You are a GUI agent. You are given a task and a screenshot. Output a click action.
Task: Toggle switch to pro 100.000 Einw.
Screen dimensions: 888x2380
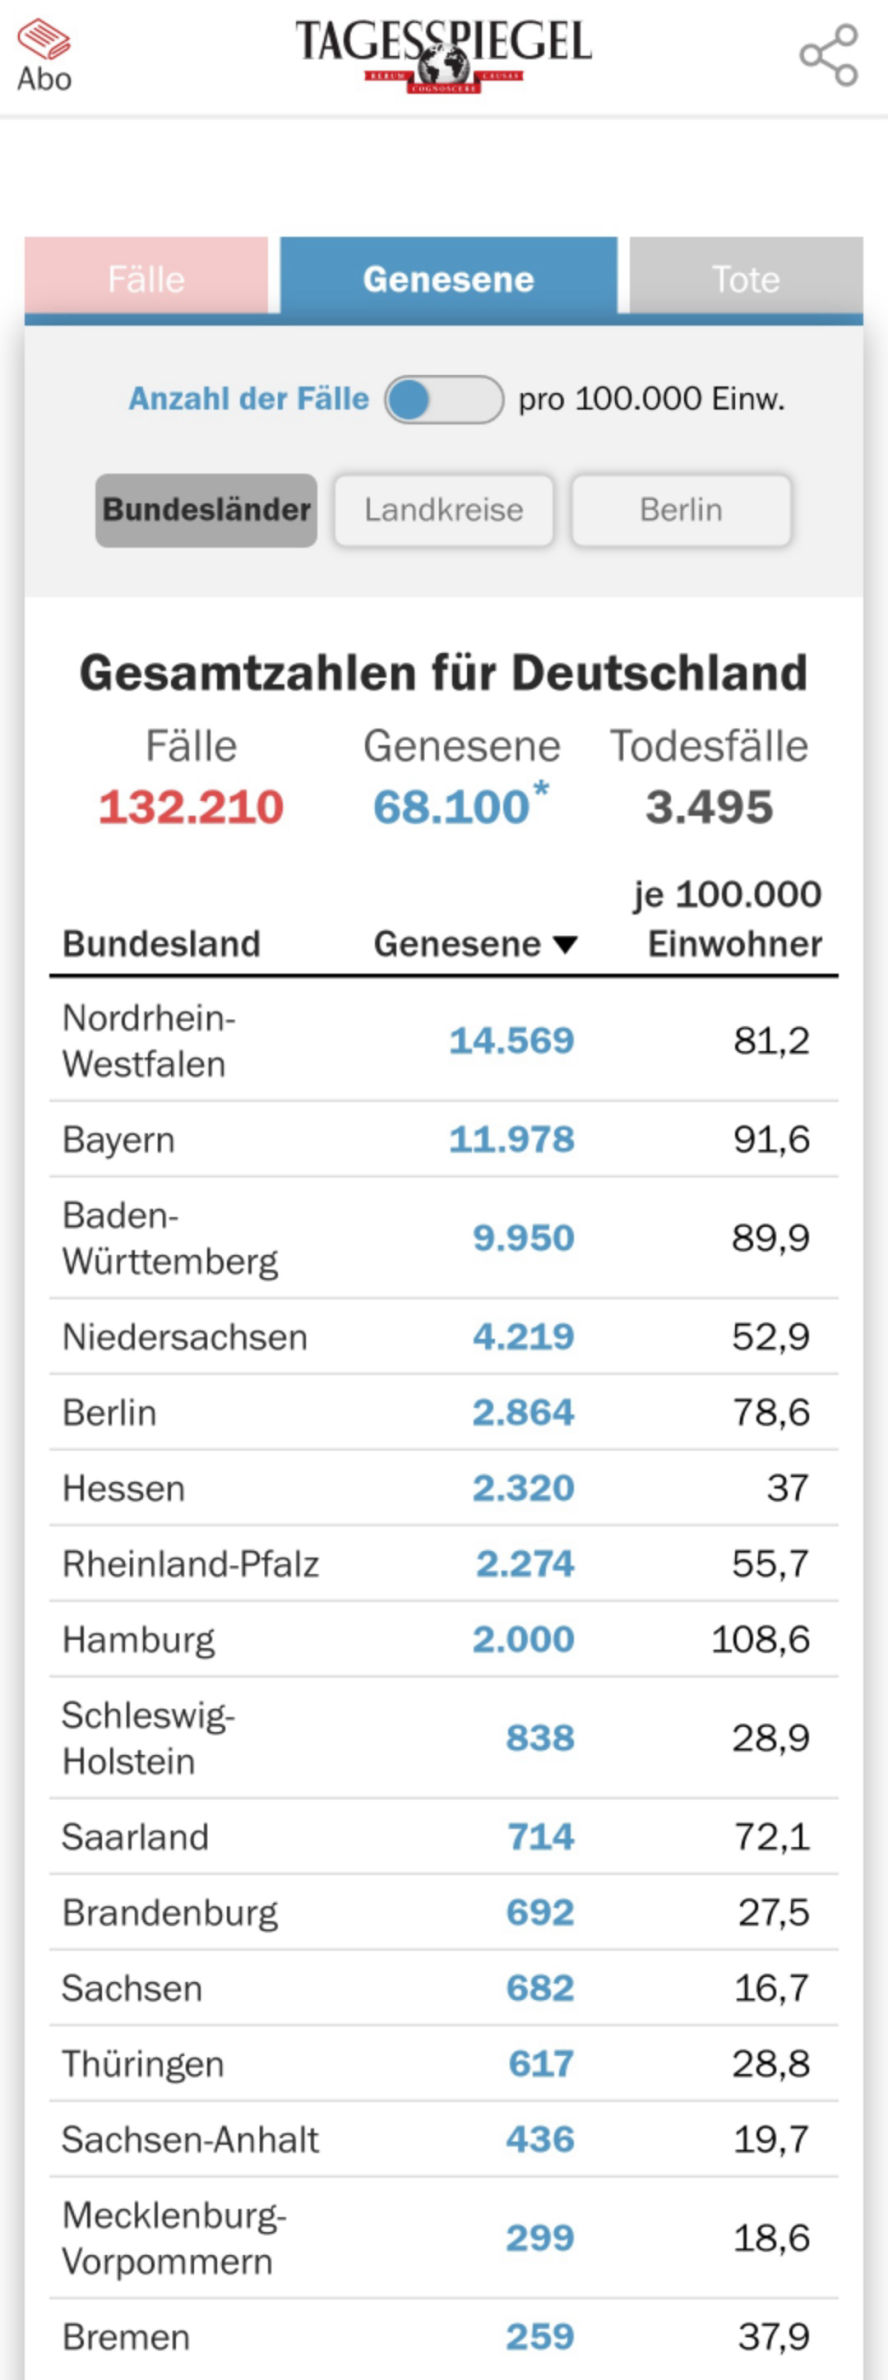tap(444, 400)
